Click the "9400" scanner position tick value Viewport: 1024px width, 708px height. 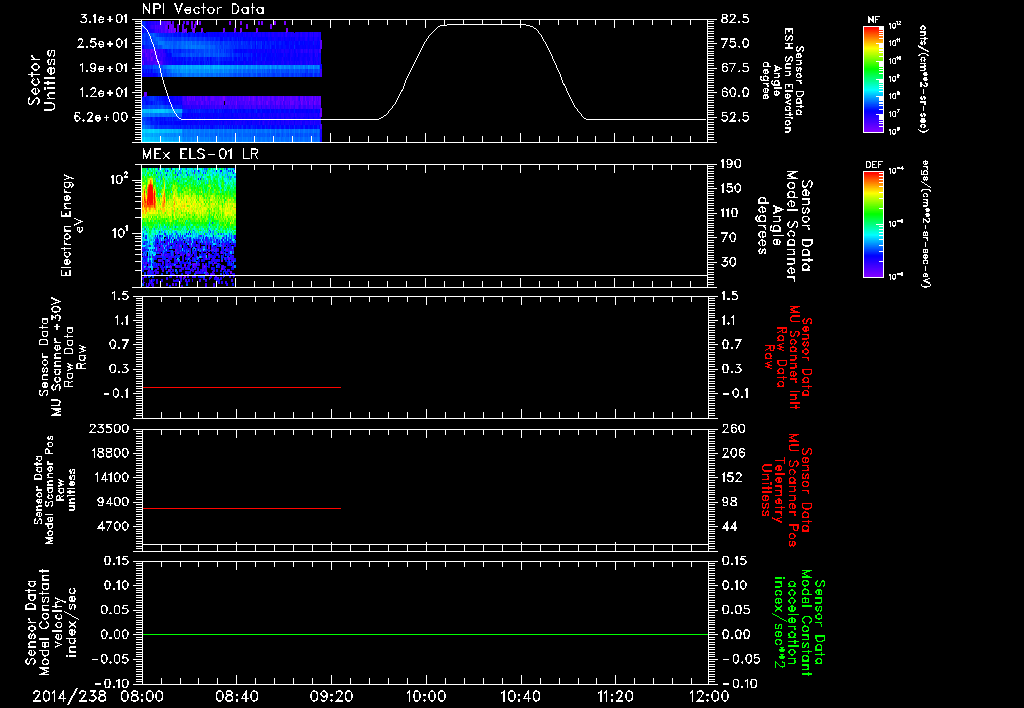coord(114,502)
